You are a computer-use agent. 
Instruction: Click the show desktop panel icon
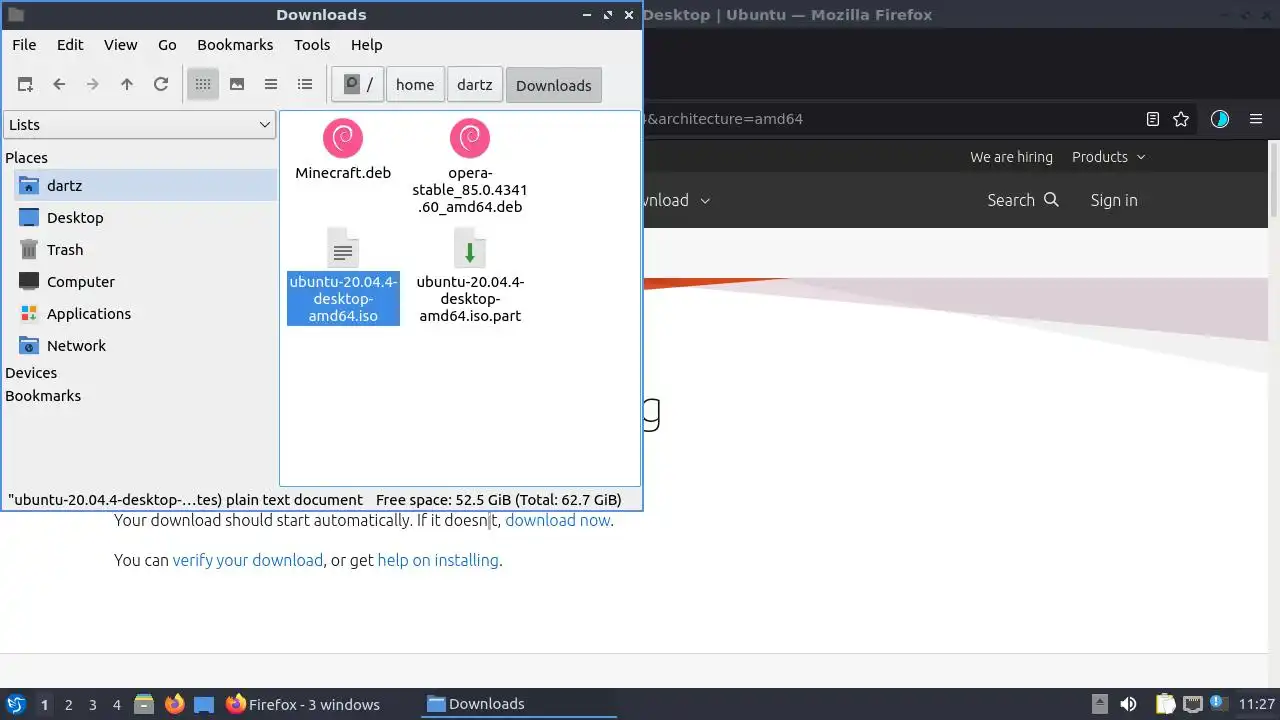tap(204, 704)
